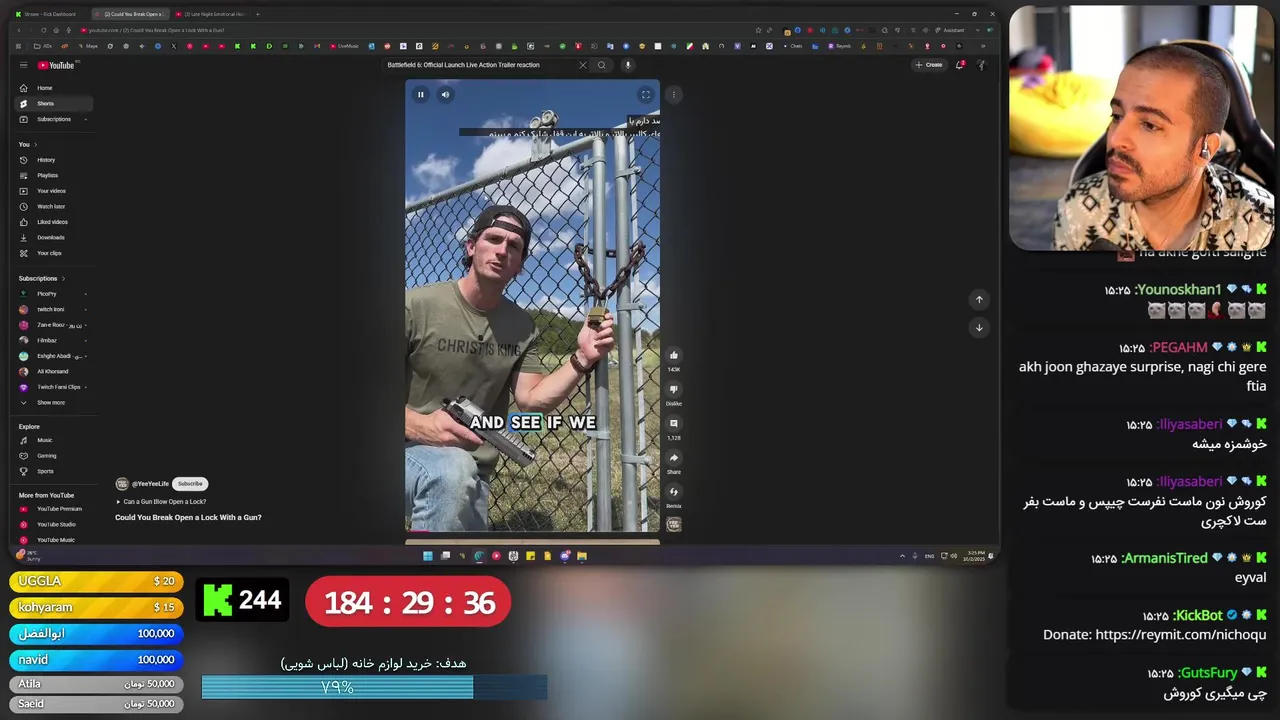Click the YouTube logo
This screenshot has height=720, width=1280.
coord(56,65)
